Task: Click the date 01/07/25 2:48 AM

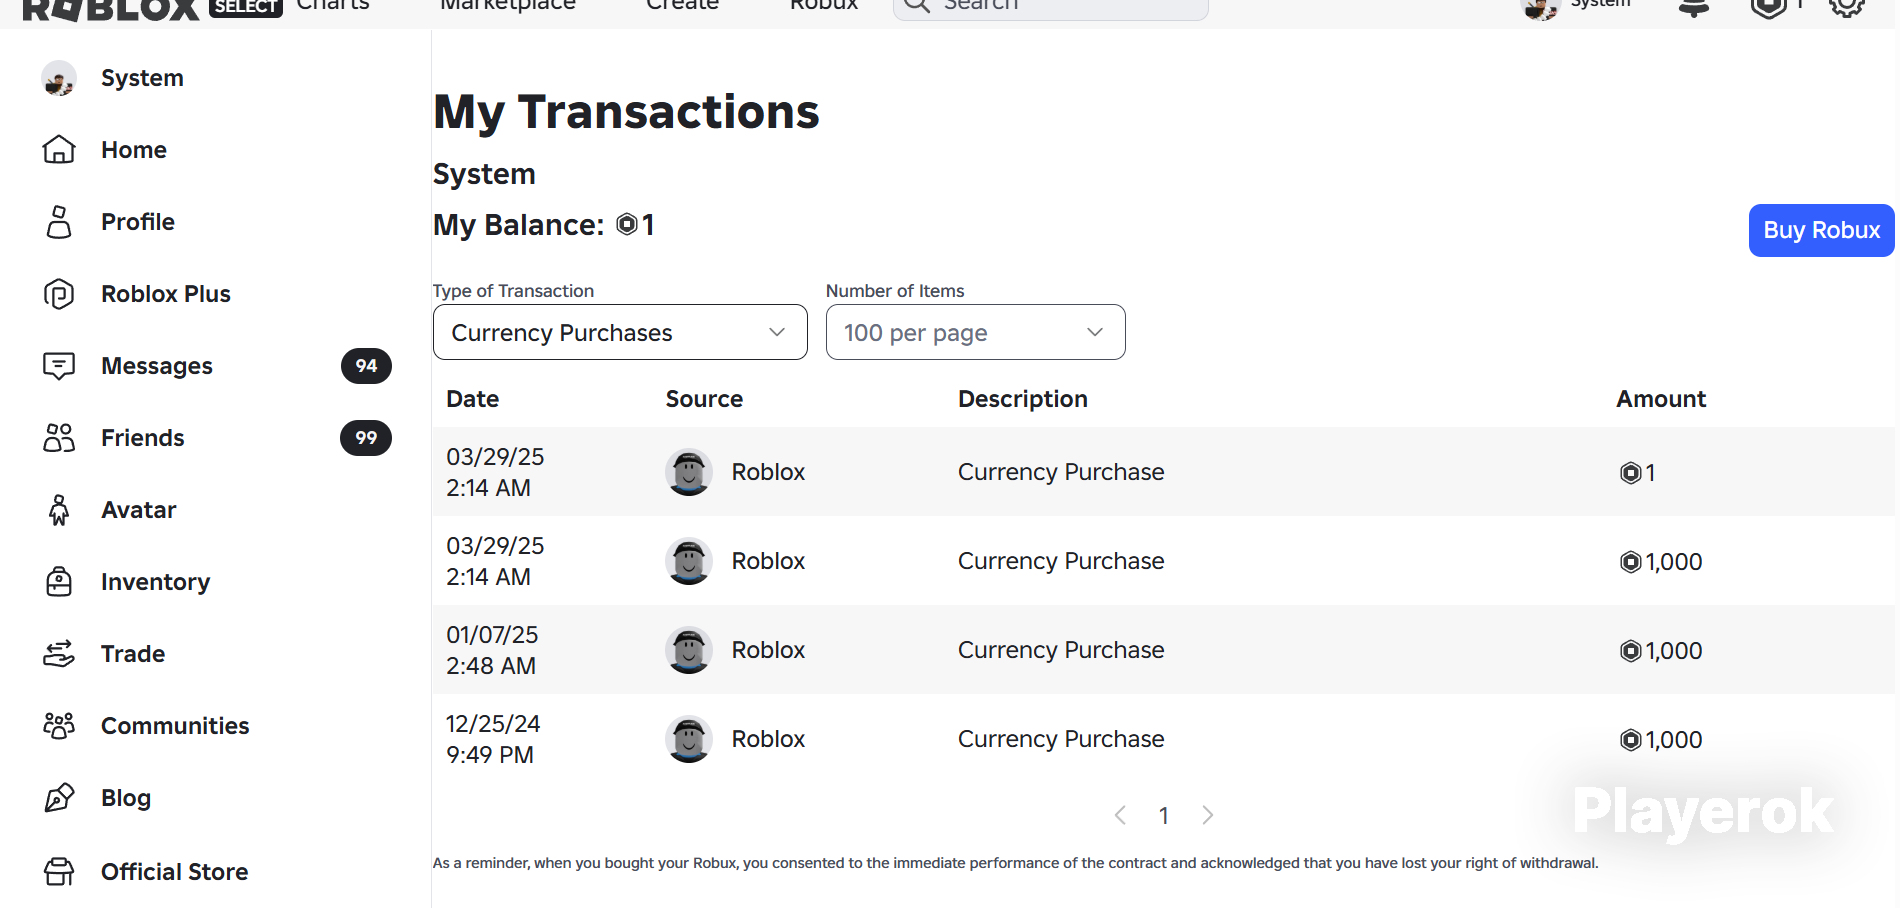Action: [x=493, y=650]
